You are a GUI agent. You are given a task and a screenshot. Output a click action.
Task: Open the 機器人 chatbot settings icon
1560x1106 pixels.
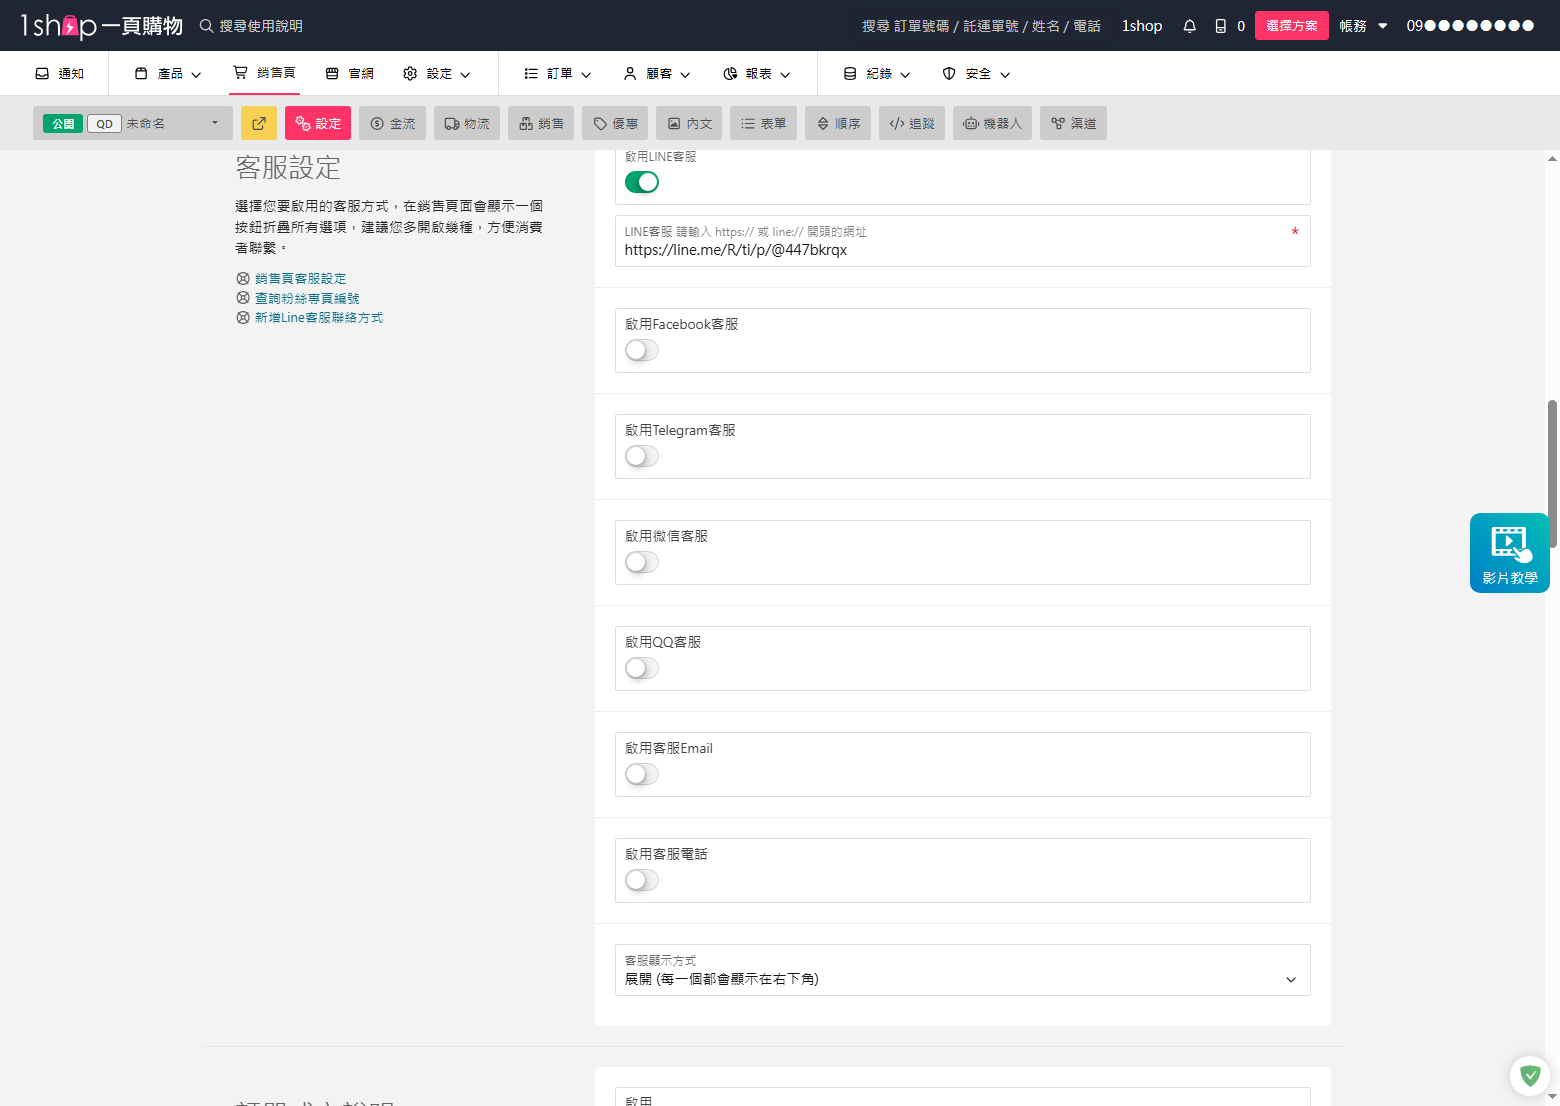coord(992,123)
